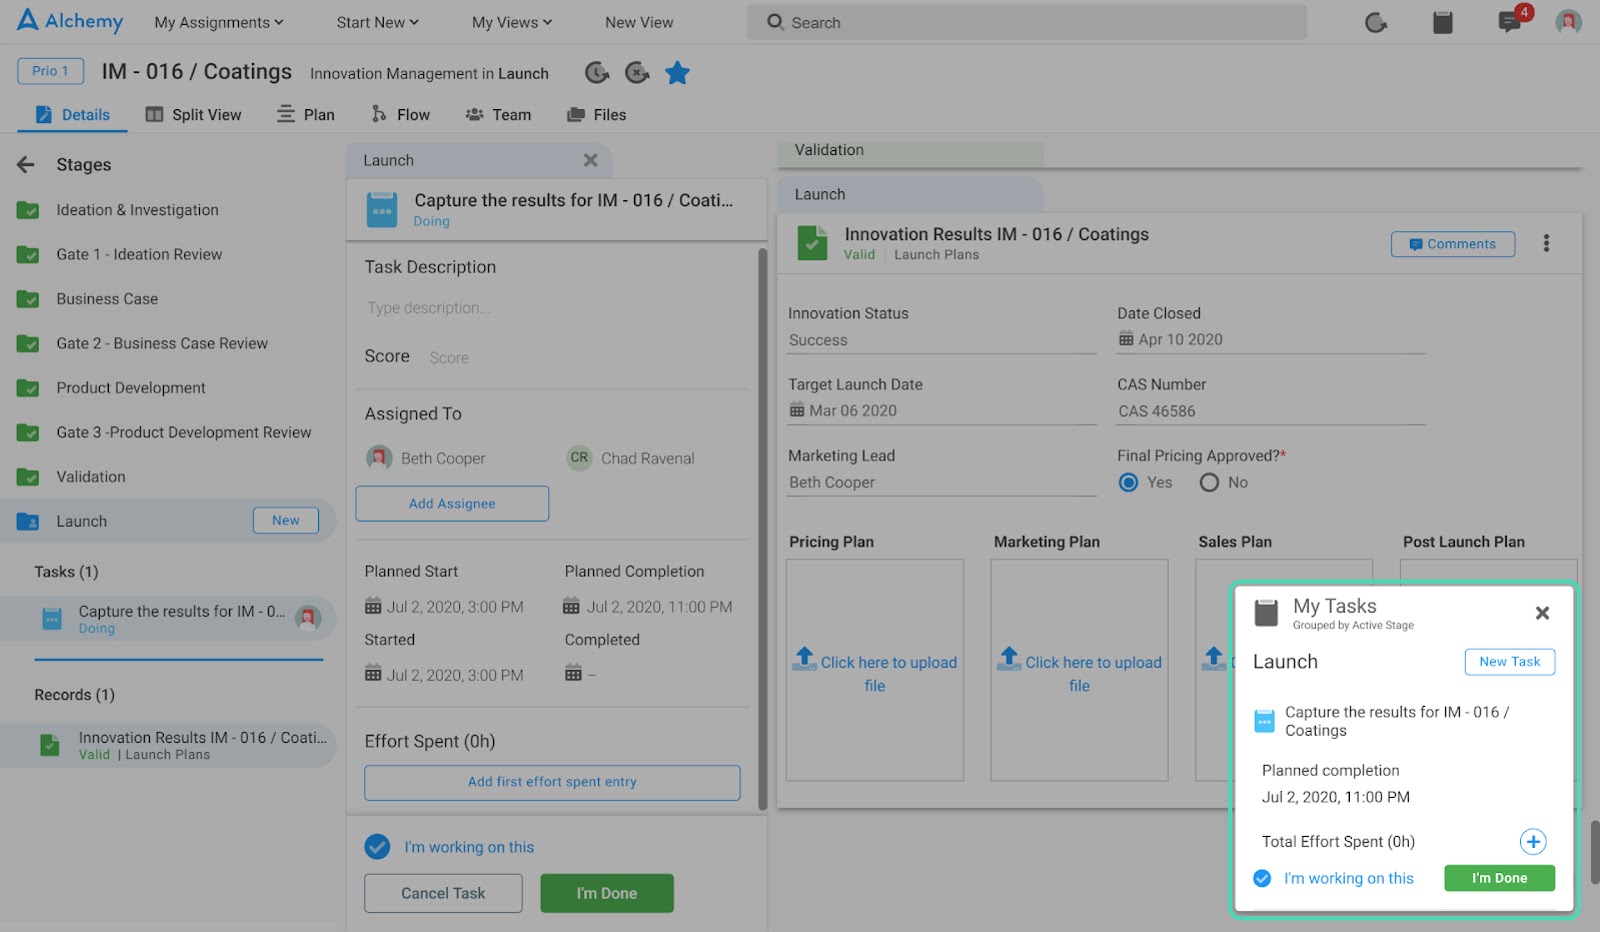Expand the Validation stage bar
The height and width of the screenshot is (932, 1600).
[910, 151]
